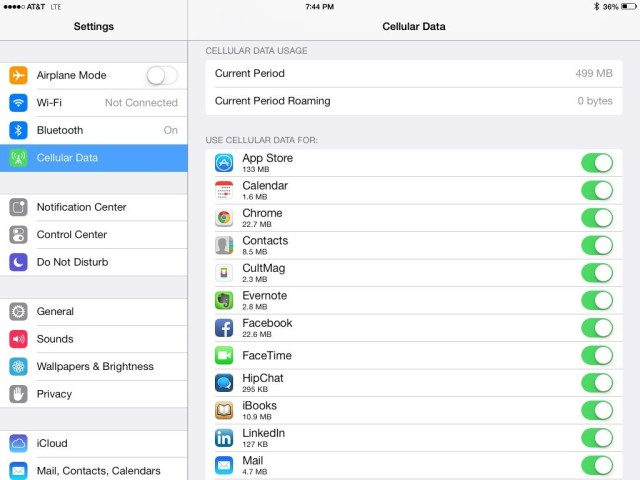Viewport: 640px width, 480px height.
Task: Tap the LinkedIn app icon
Action: 224,437
